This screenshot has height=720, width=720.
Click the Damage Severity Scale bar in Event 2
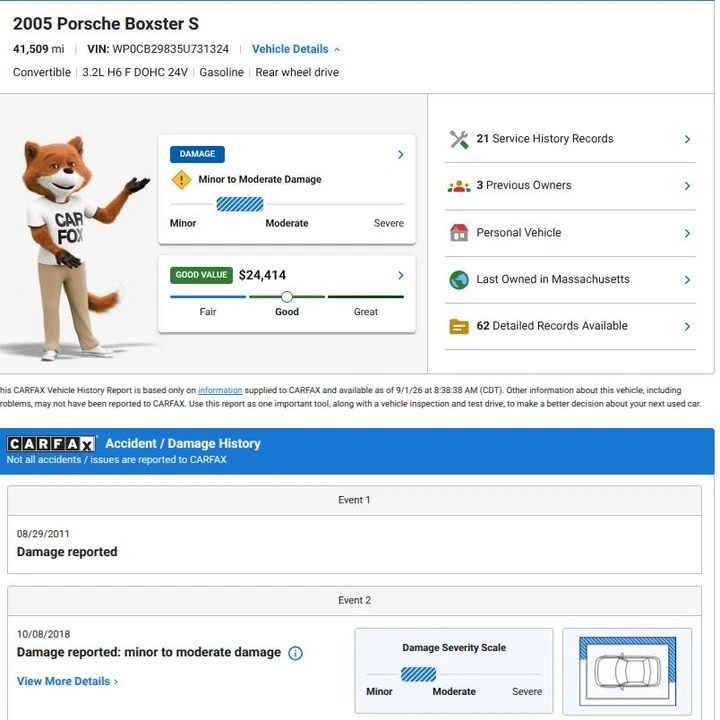(x=418, y=675)
